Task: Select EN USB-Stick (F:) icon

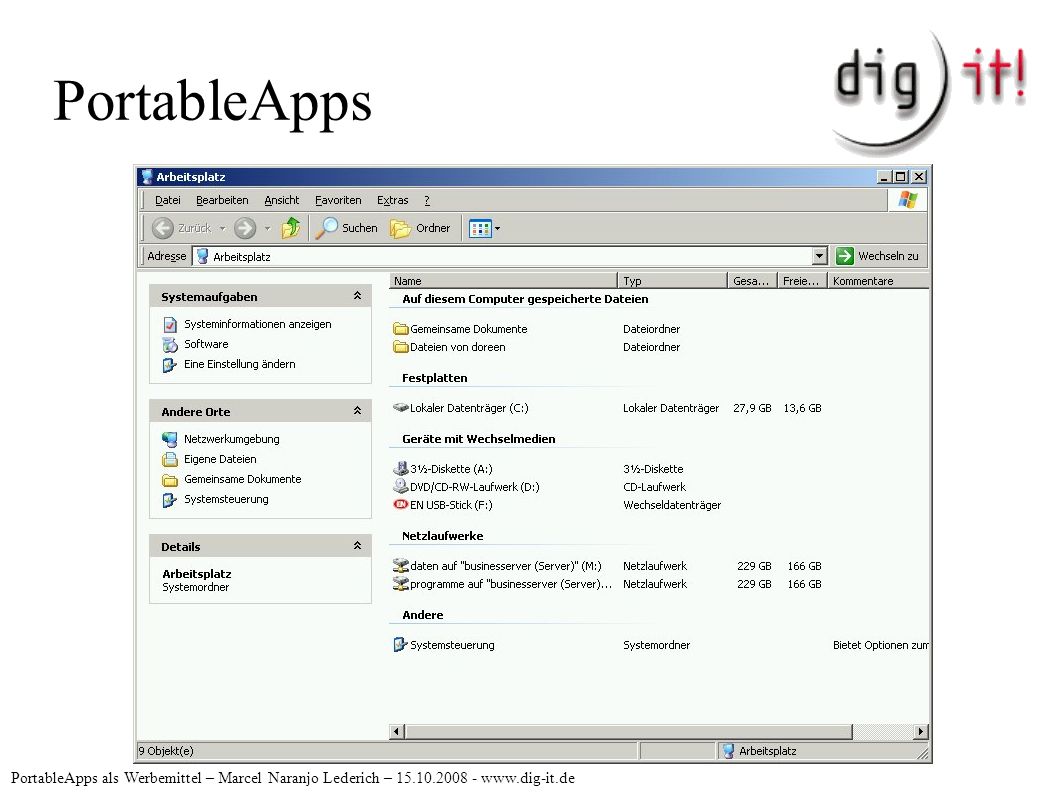Action: pos(401,505)
